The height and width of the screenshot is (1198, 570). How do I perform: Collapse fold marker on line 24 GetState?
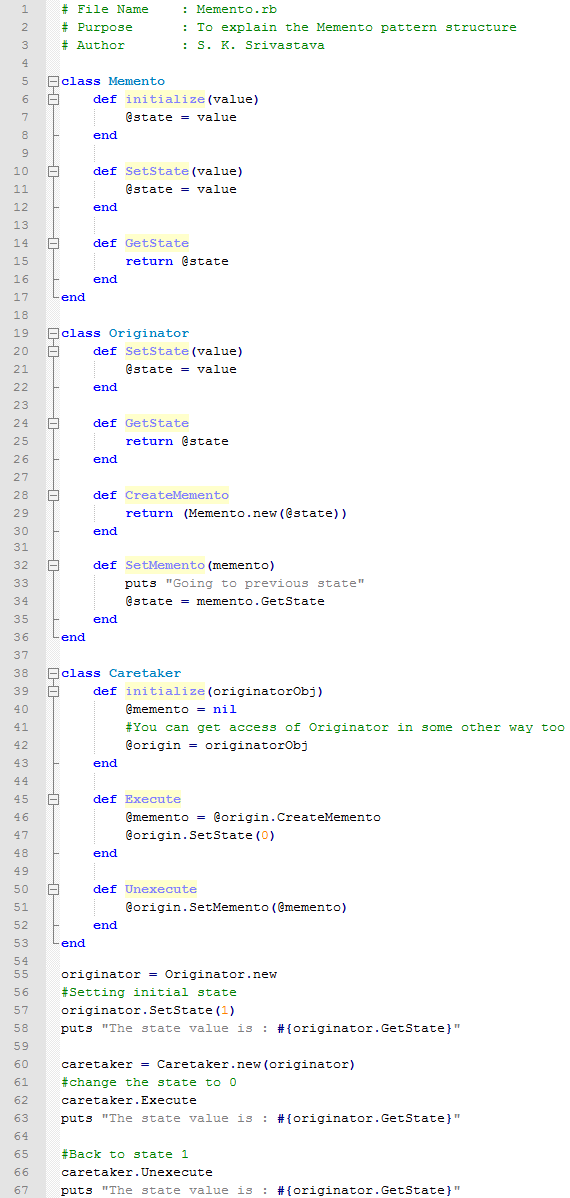click(53, 423)
